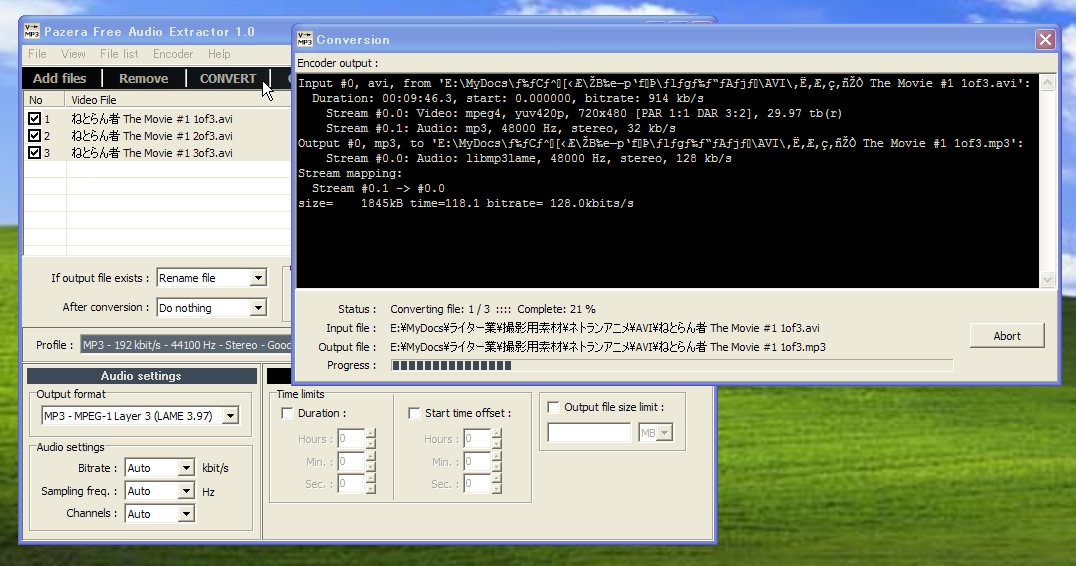Open the View menu

coord(73,54)
